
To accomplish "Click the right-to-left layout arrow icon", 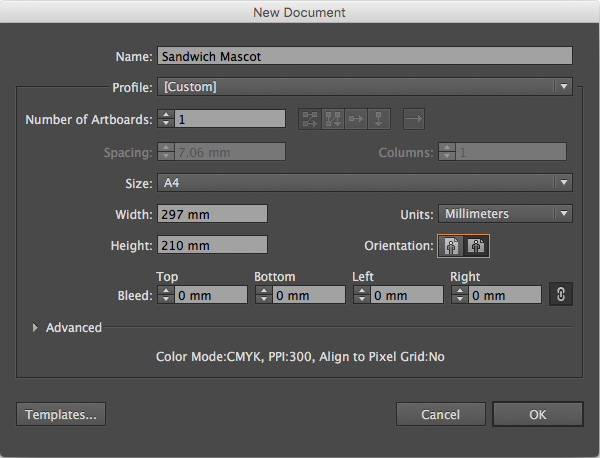I will (x=414, y=119).
